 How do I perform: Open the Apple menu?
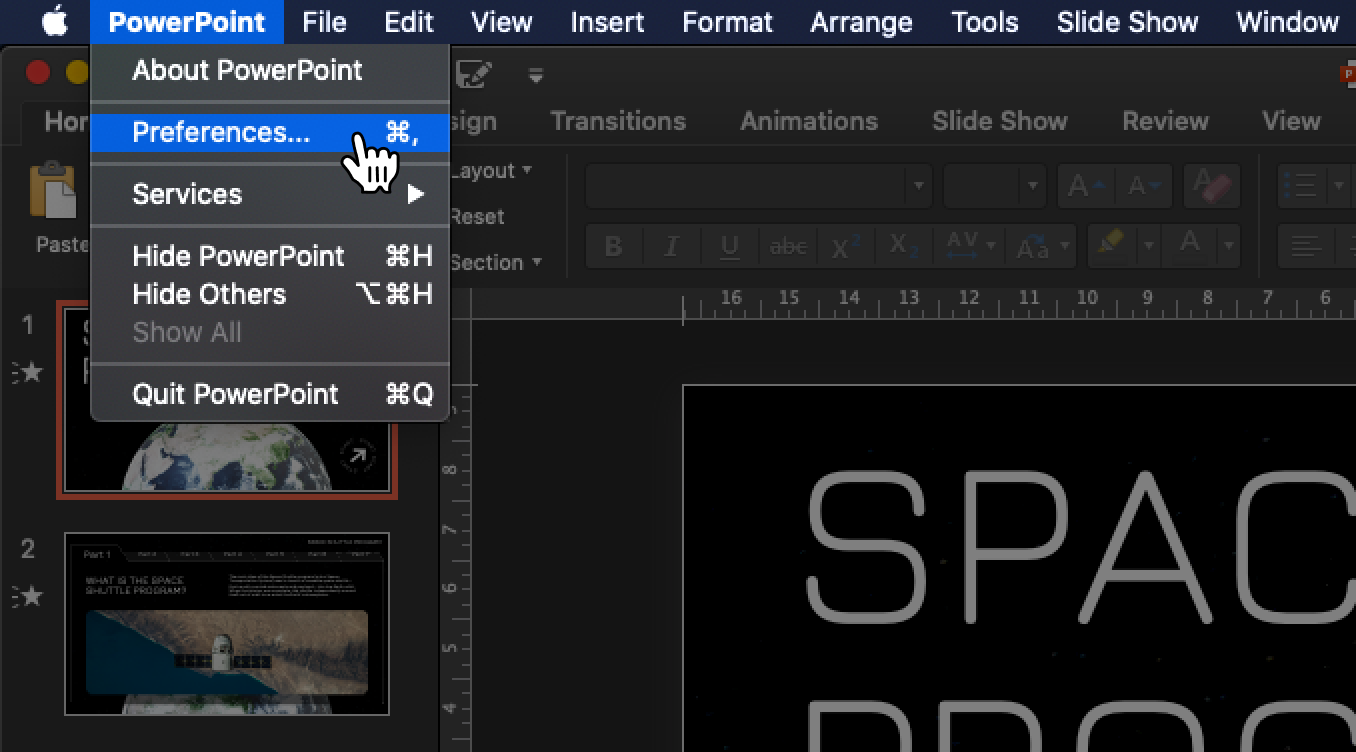54,22
